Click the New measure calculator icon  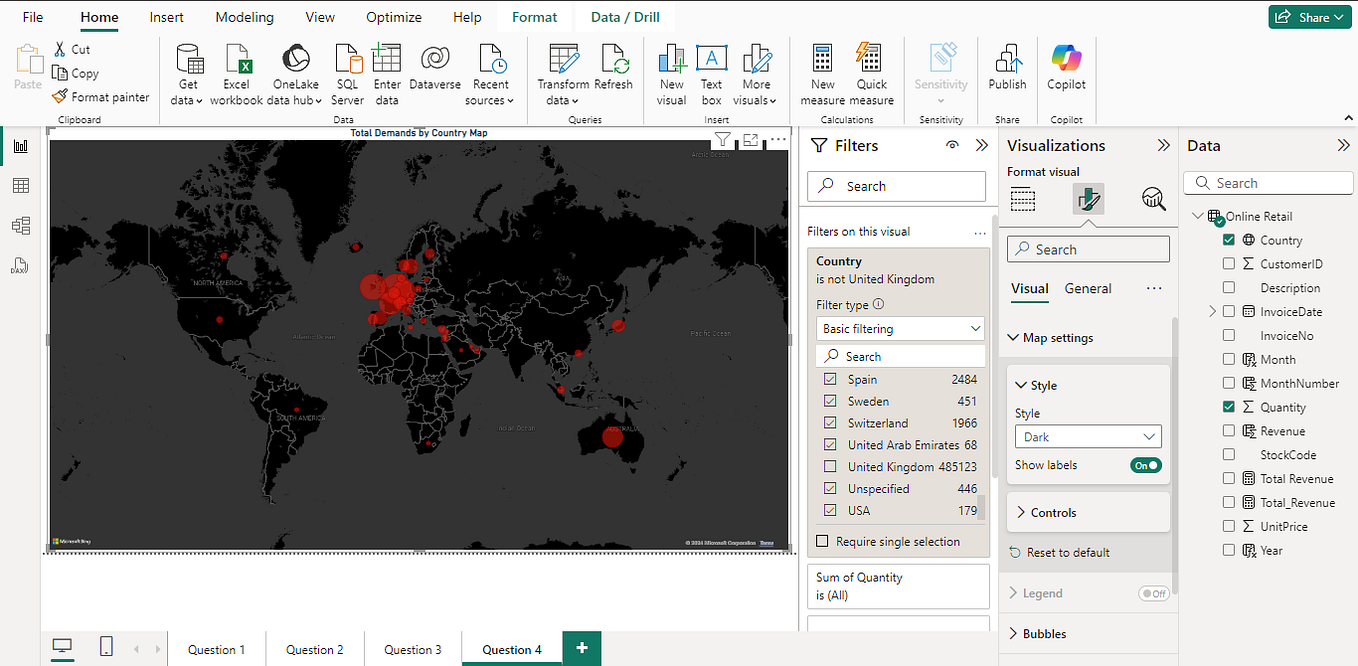[822, 61]
